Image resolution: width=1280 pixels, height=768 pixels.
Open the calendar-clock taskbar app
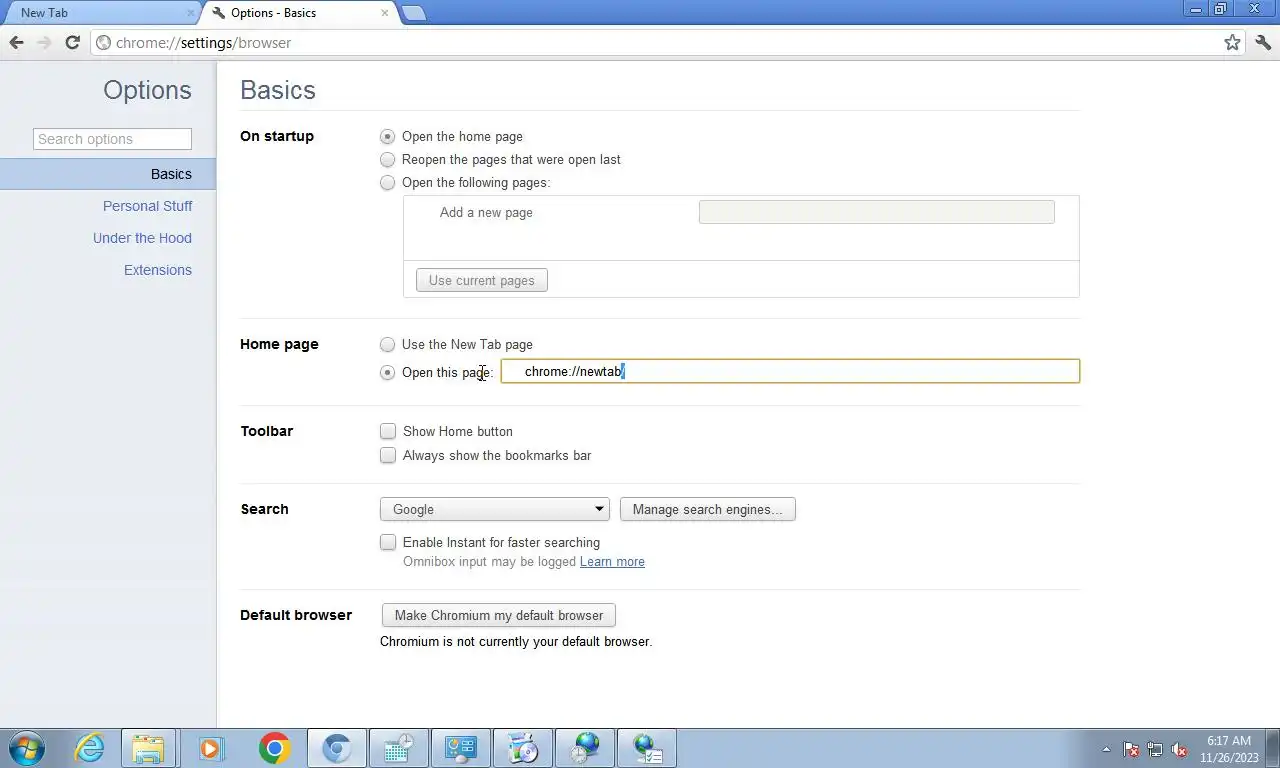point(399,748)
